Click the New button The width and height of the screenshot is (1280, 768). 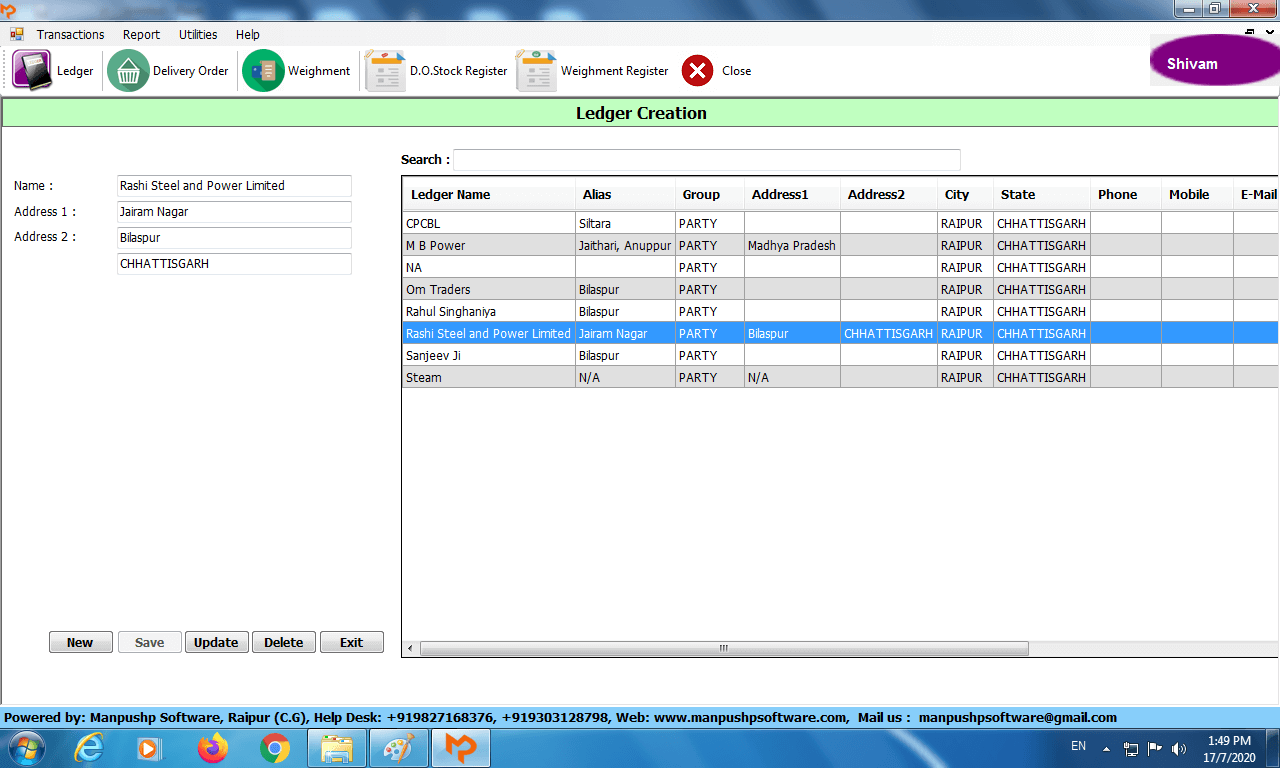click(80, 642)
